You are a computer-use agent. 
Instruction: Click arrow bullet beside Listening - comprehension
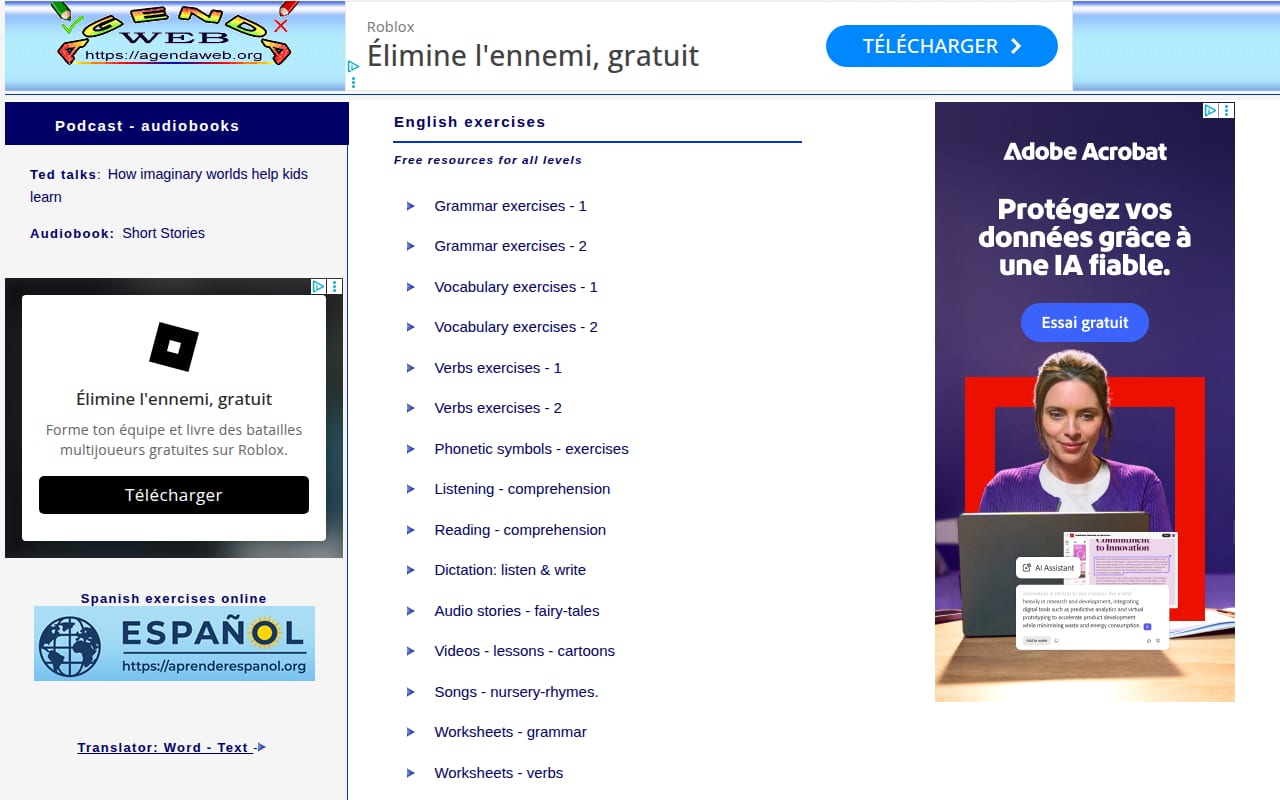[x=411, y=489]
